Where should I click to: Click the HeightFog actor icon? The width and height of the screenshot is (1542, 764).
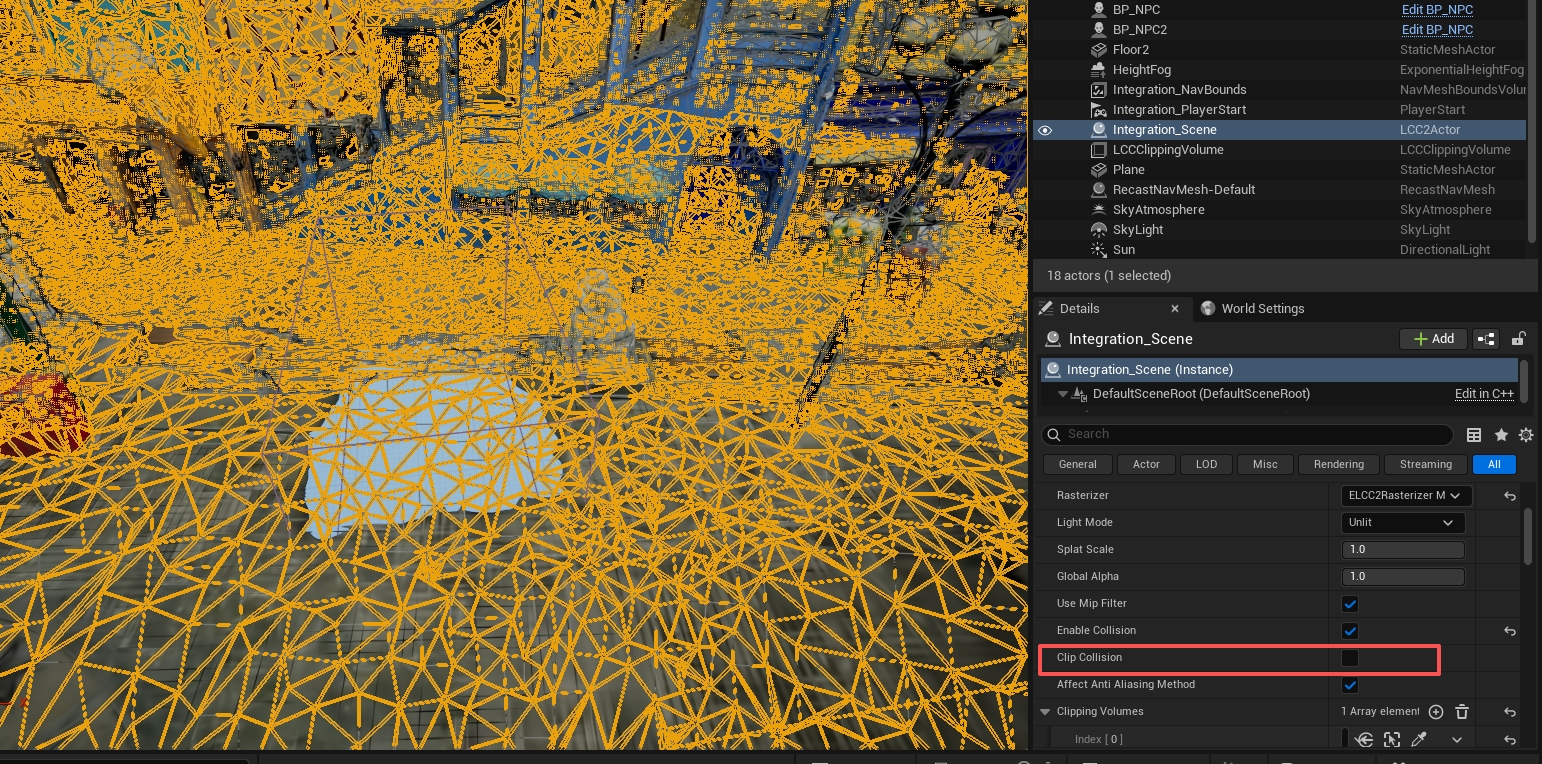(1098, 70)
